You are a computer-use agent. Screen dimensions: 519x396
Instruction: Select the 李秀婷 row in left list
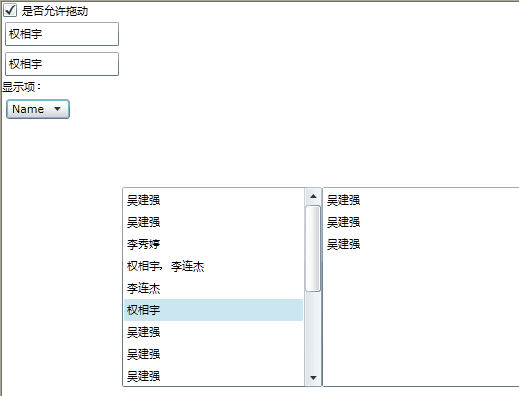213,244
